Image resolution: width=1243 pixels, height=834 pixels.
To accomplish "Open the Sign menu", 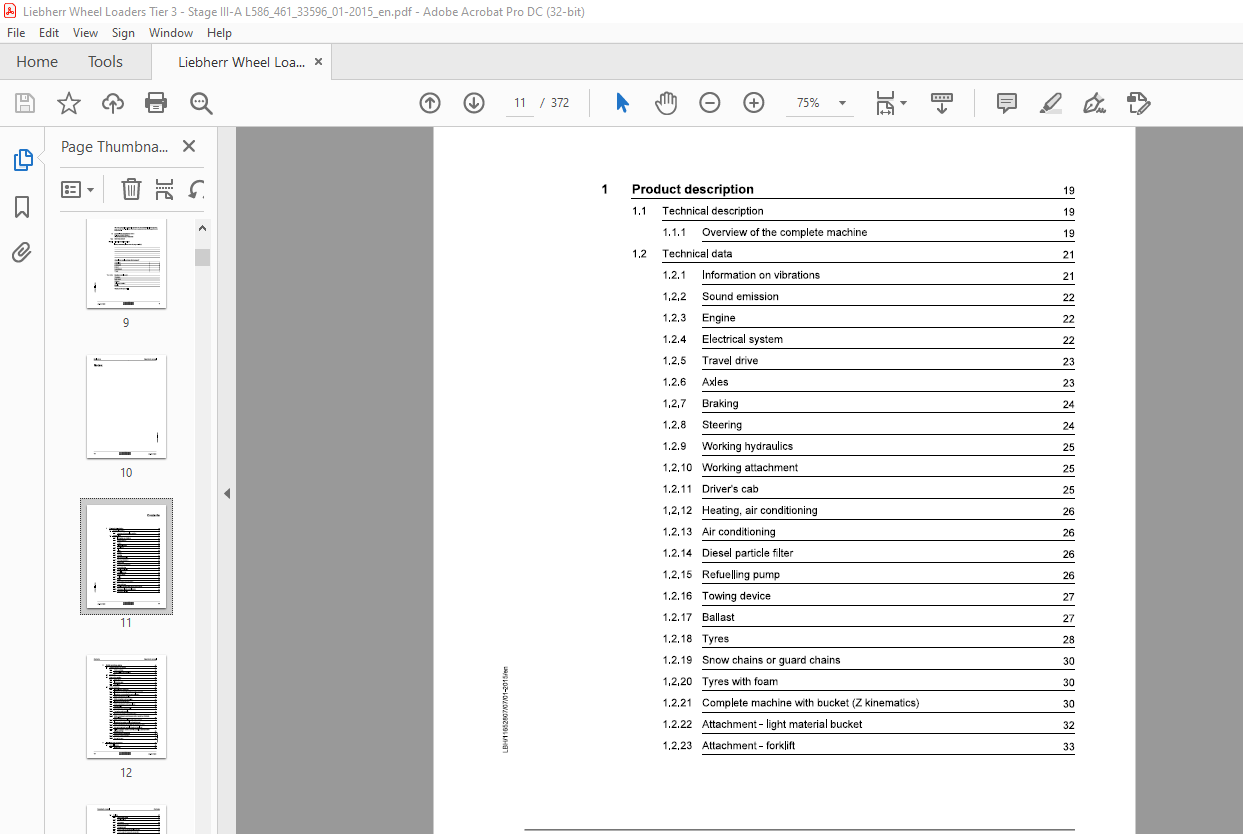I will [x=123, y=33].
